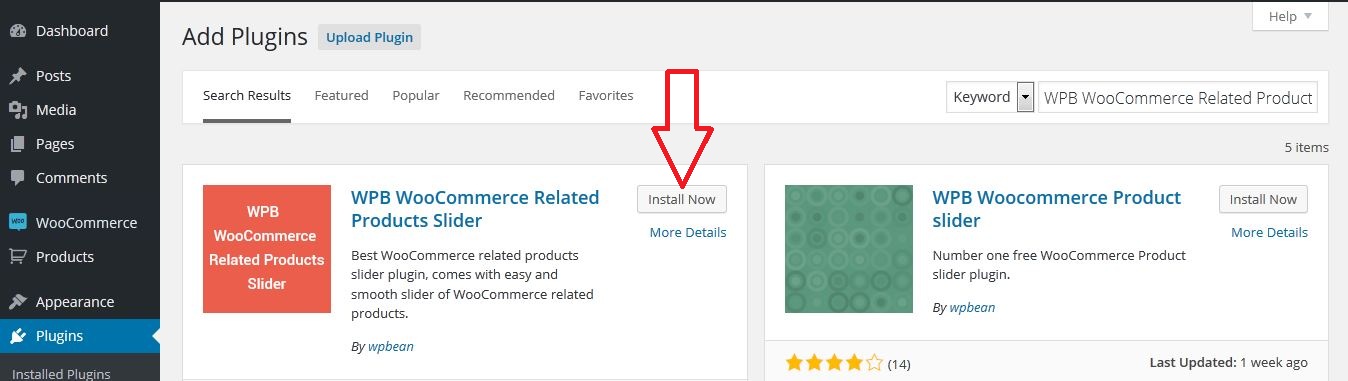
Task: Open the Keyword search type dropdown
Action: click(990, 97)
